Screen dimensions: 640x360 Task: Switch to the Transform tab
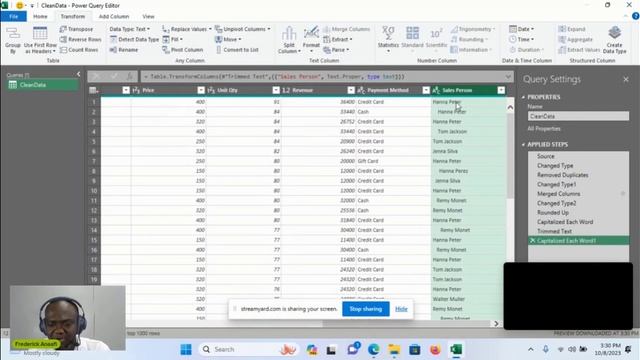click(x=73, y=16)
